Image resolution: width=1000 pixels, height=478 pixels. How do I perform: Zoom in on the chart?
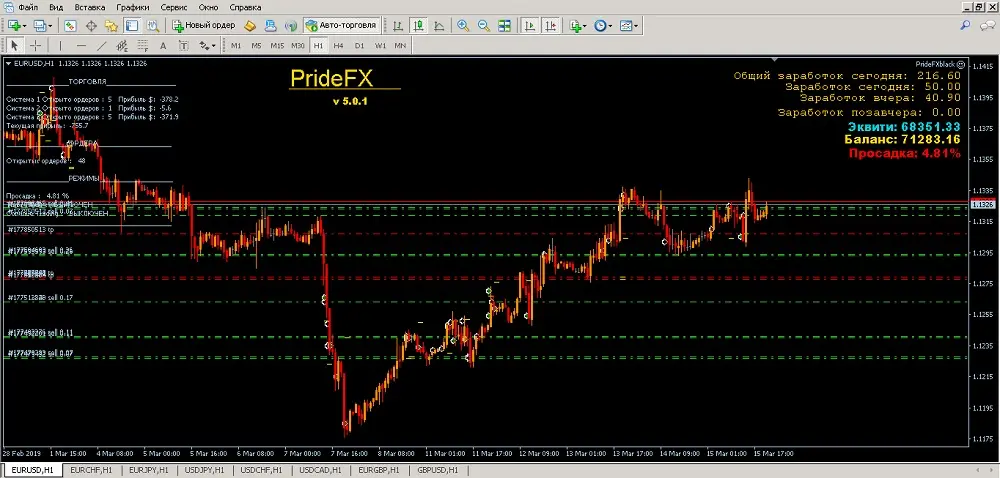pyautogui.click(x=462, y=25)
